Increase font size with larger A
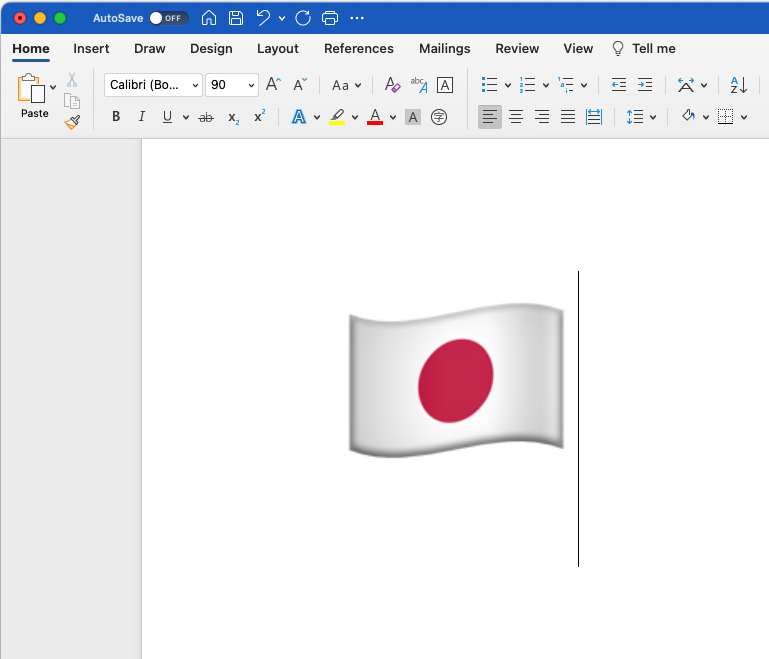The width and height of the screenshot is (769, 659). point(273,84)
